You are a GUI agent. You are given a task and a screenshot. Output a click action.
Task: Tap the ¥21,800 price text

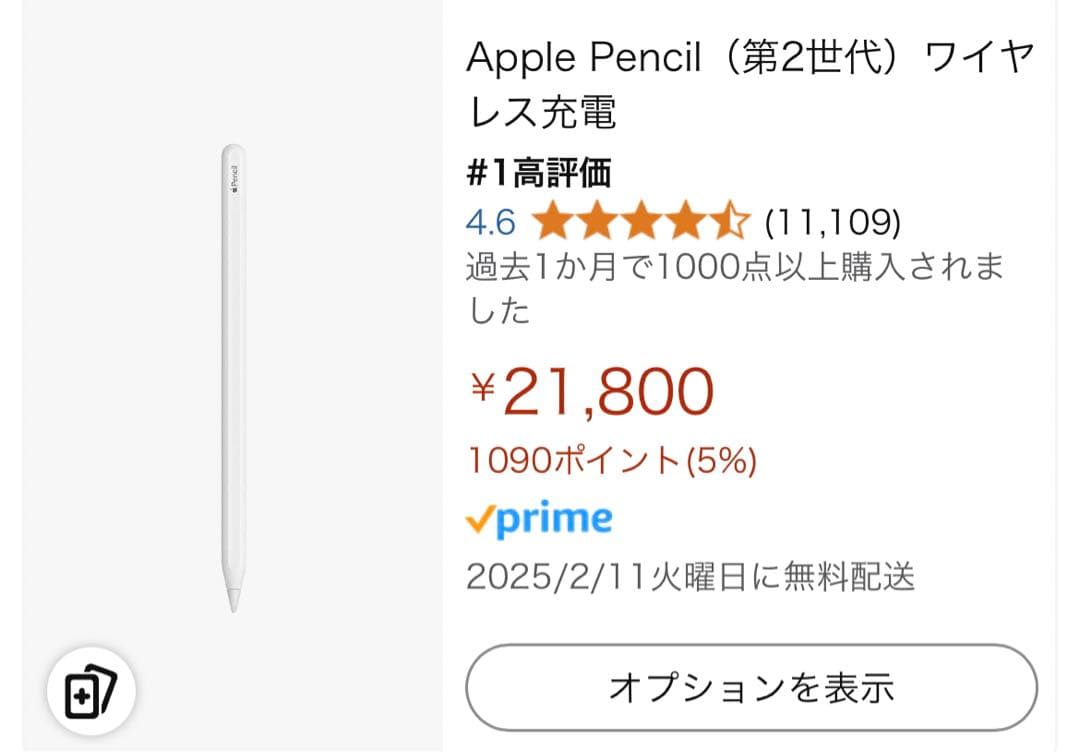590,390
